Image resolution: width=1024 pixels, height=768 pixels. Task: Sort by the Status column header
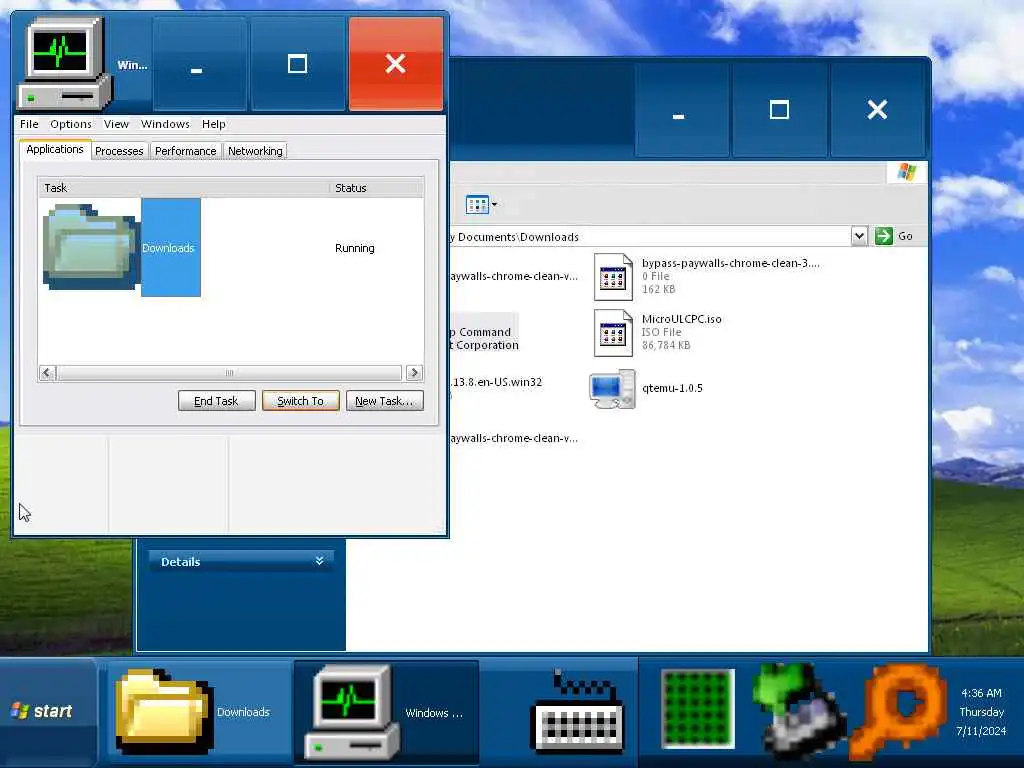pos(377,188)
